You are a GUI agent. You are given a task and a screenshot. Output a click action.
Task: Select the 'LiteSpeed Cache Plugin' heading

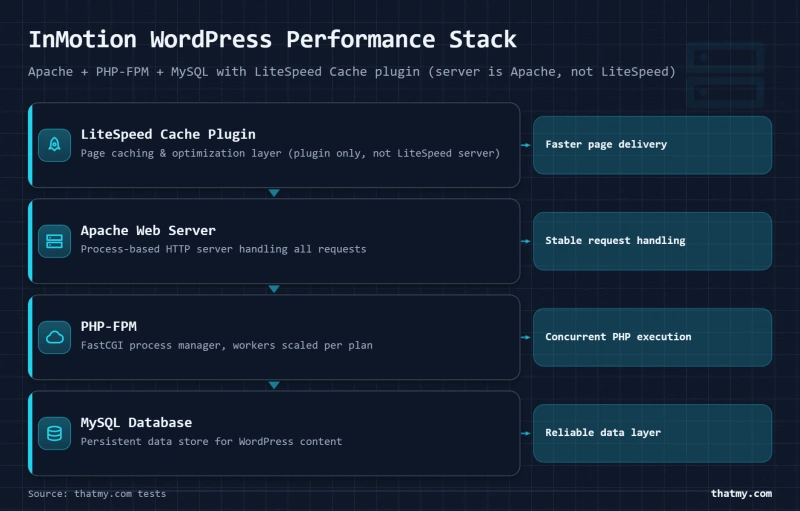168,134
